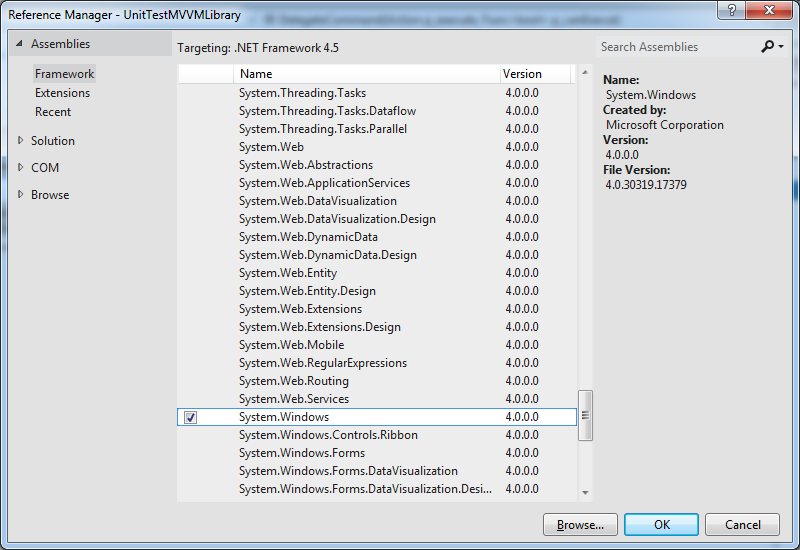Viewport: 800px width, 550px height.
Task: Select the Framework assemblies category
Action: pyautogui.click(x=64, y=74)
